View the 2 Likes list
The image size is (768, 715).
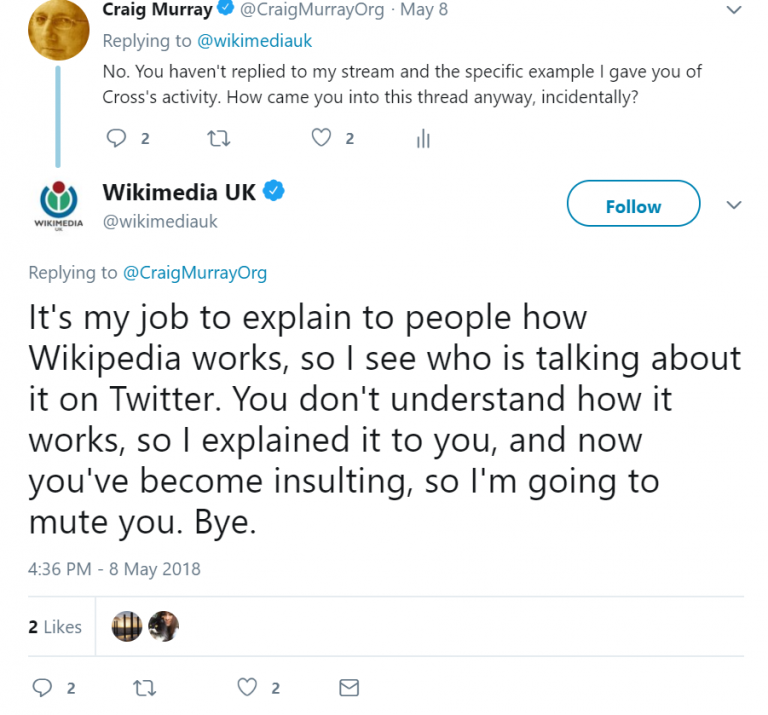point(55,627)
